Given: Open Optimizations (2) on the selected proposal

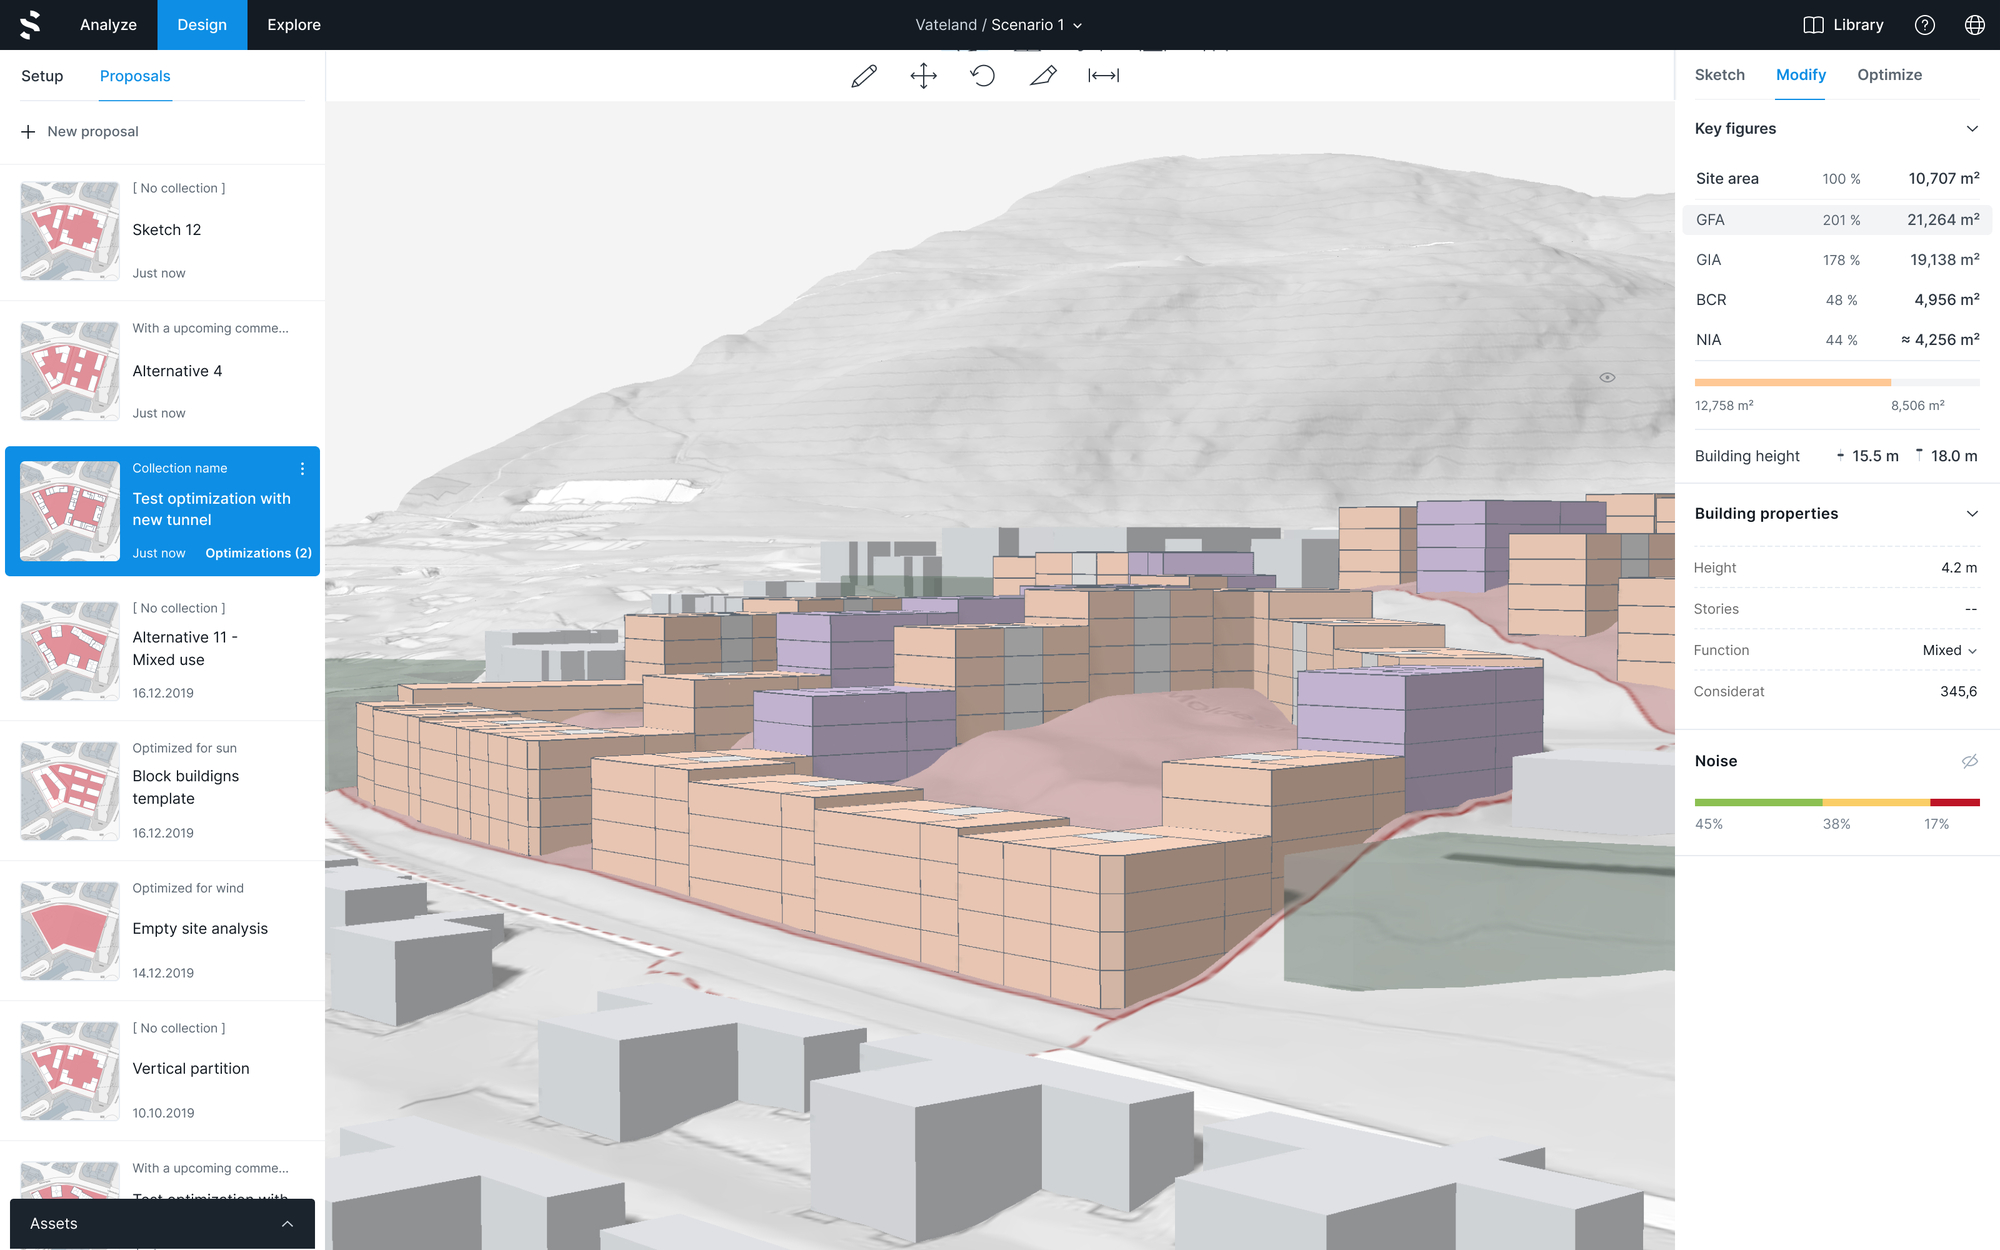Looking at the screenshot, I should 258,552.
